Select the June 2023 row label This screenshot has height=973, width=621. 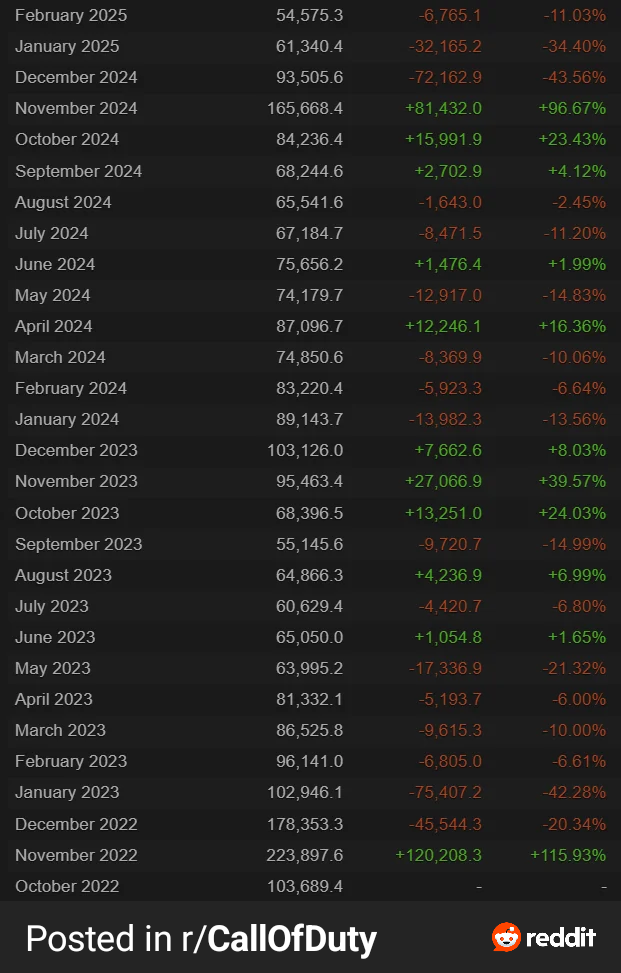click(x=55, y=637)
